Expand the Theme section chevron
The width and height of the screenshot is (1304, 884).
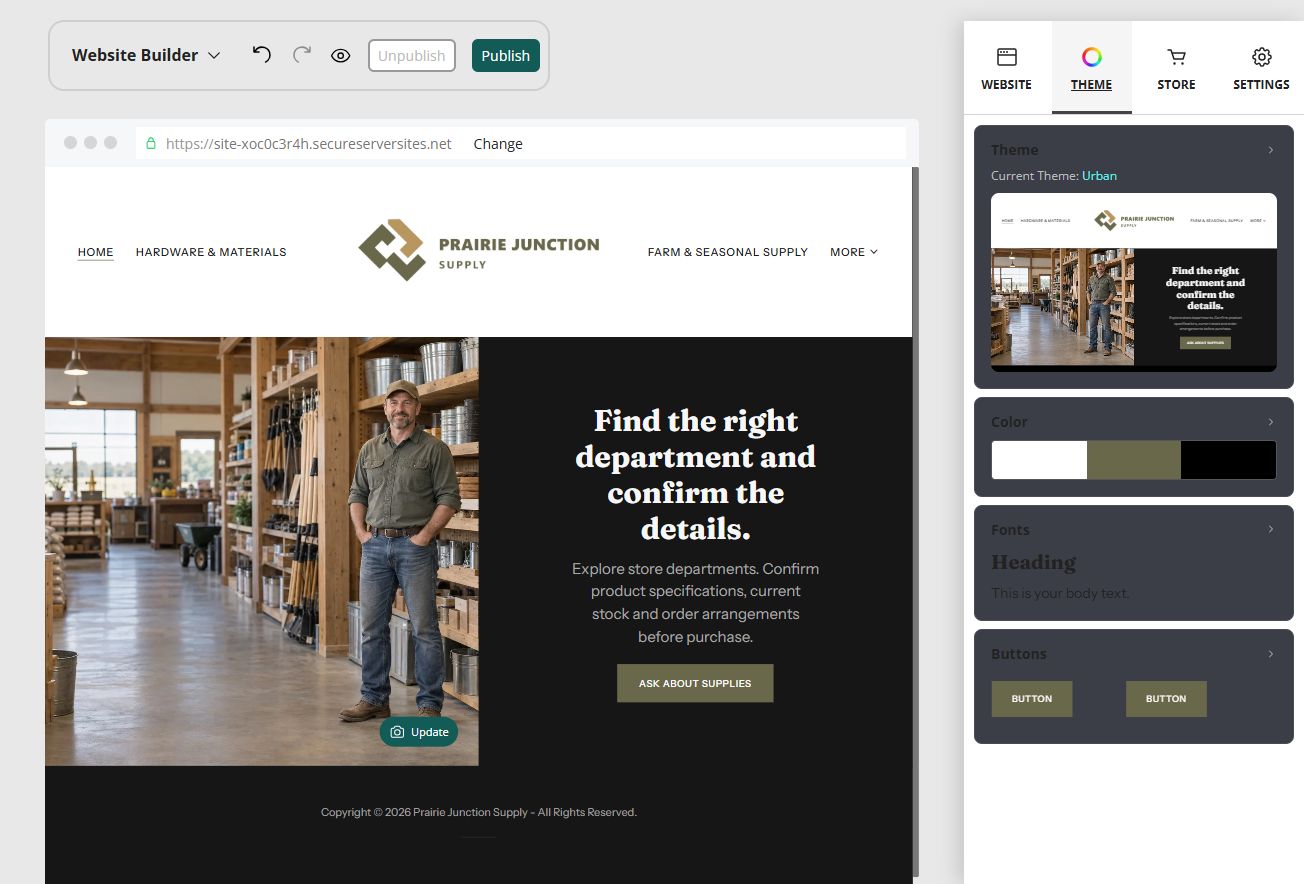click(1271, 150)
